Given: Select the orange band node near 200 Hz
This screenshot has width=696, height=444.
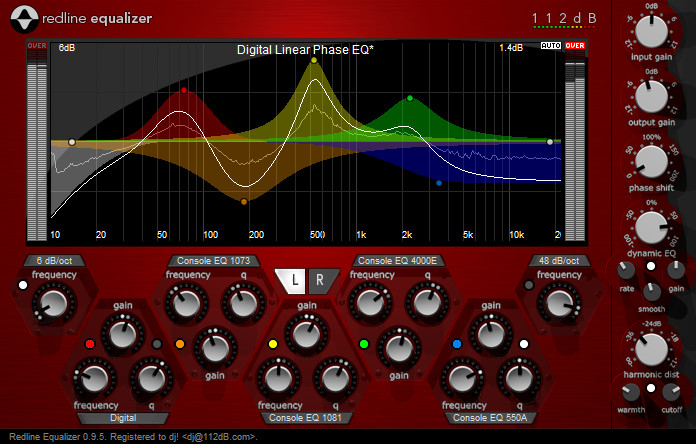Looking at the screenshot, I should [x=244, y=202].
